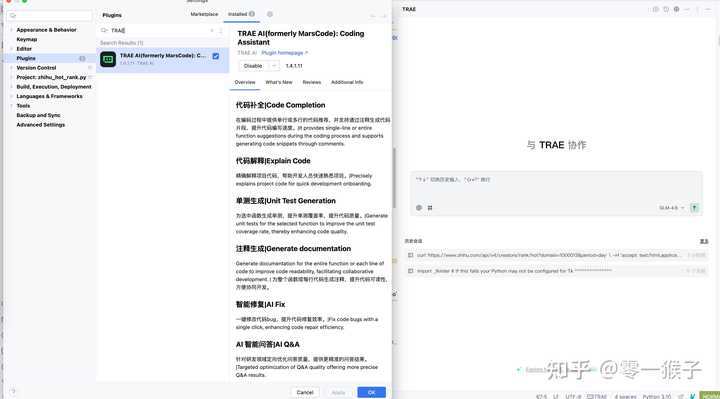
Task: Expand Languages & Frameworks node
Action: pos(11,96)
